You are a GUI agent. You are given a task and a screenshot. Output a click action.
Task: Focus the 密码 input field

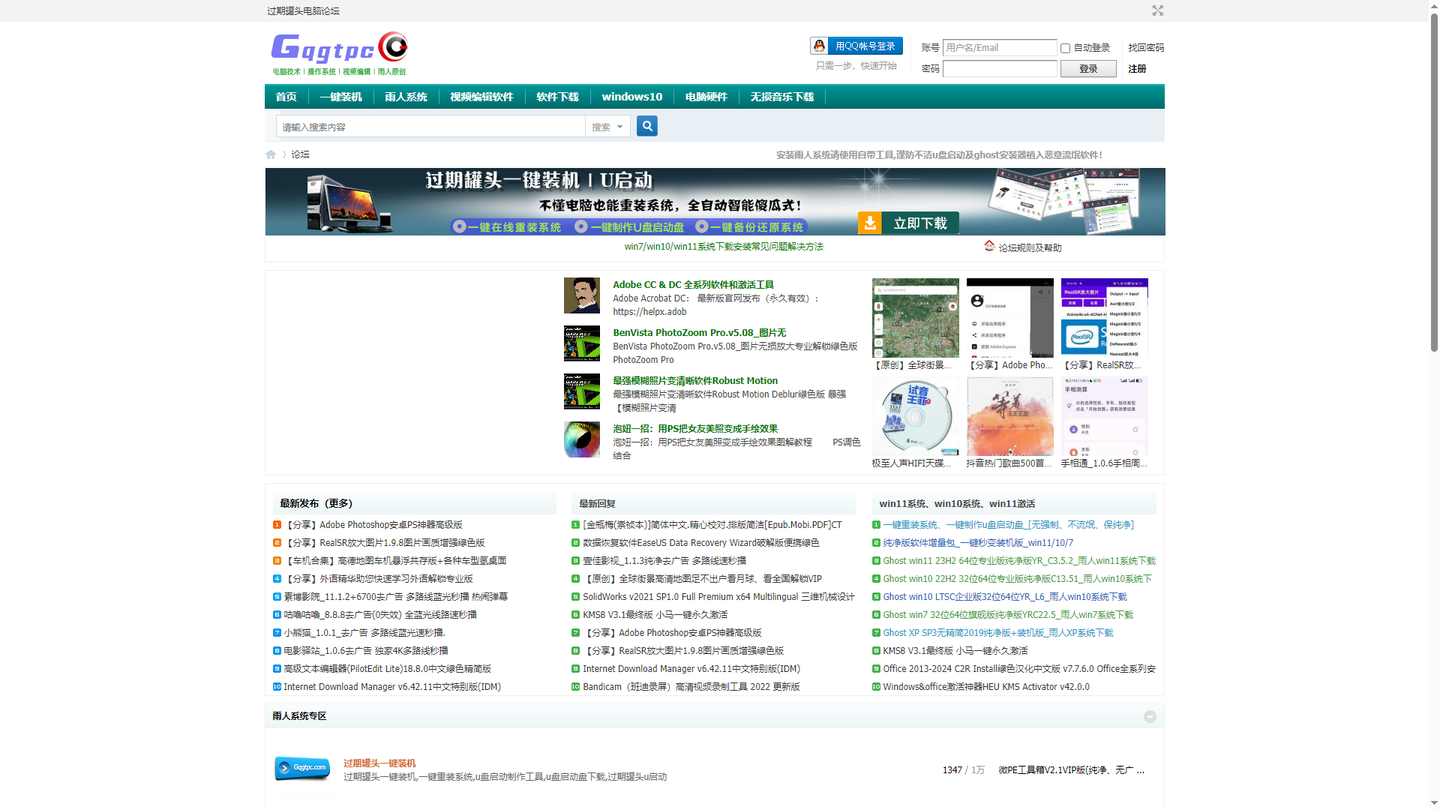(x=1000, y=69)
